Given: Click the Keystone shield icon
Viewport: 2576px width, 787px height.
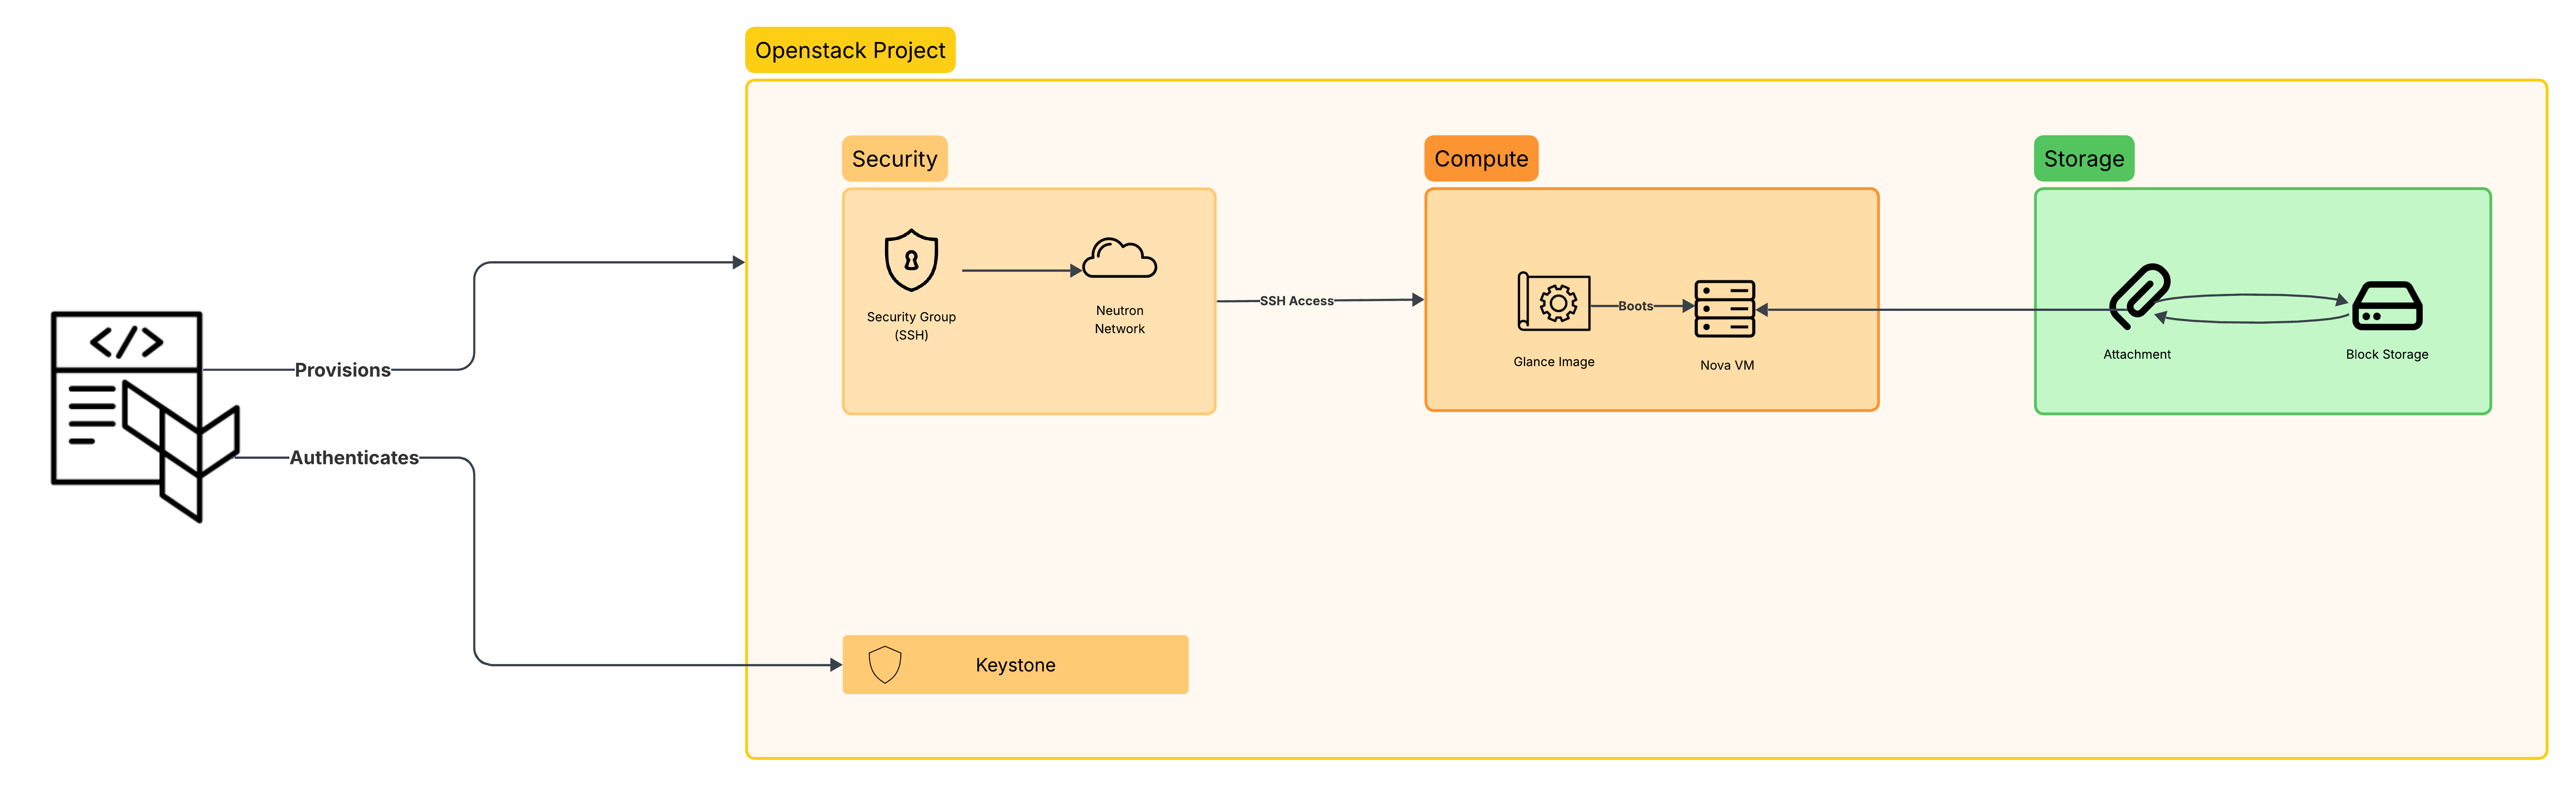Looking at the screenshot, I should 885,665.
